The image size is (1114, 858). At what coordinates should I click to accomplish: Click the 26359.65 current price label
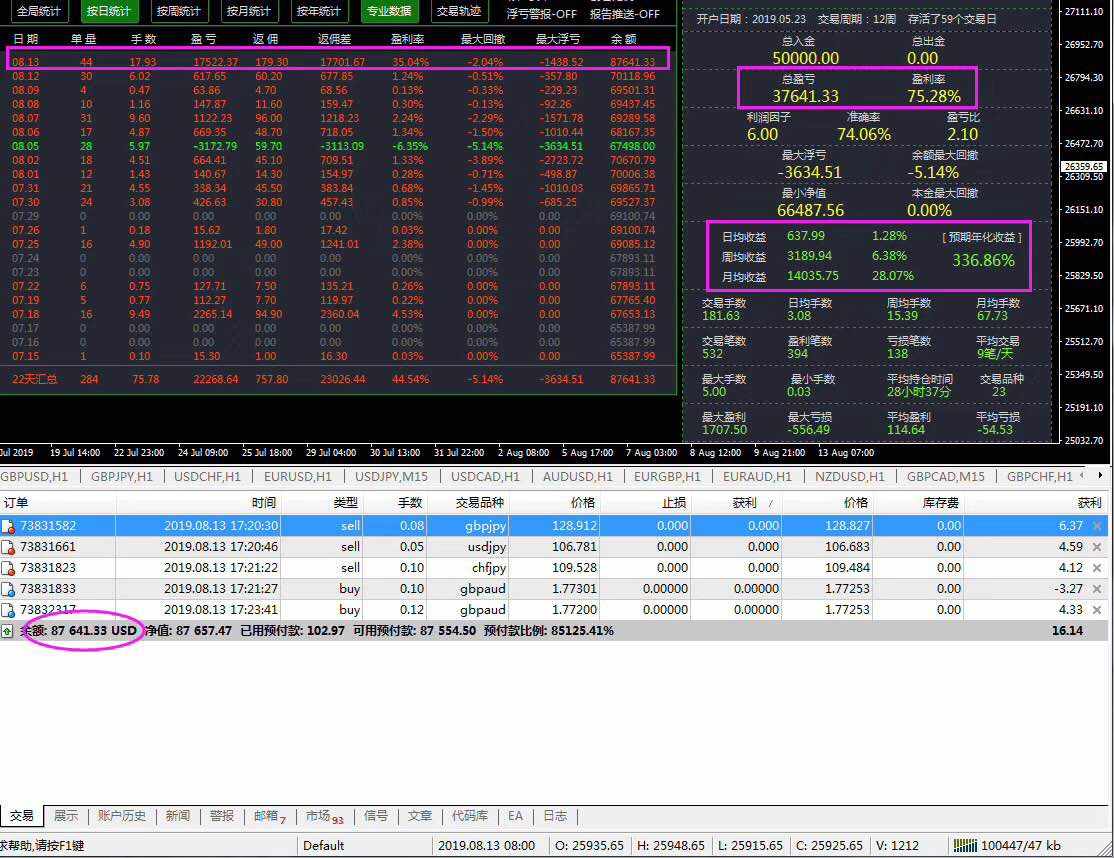1084,166
